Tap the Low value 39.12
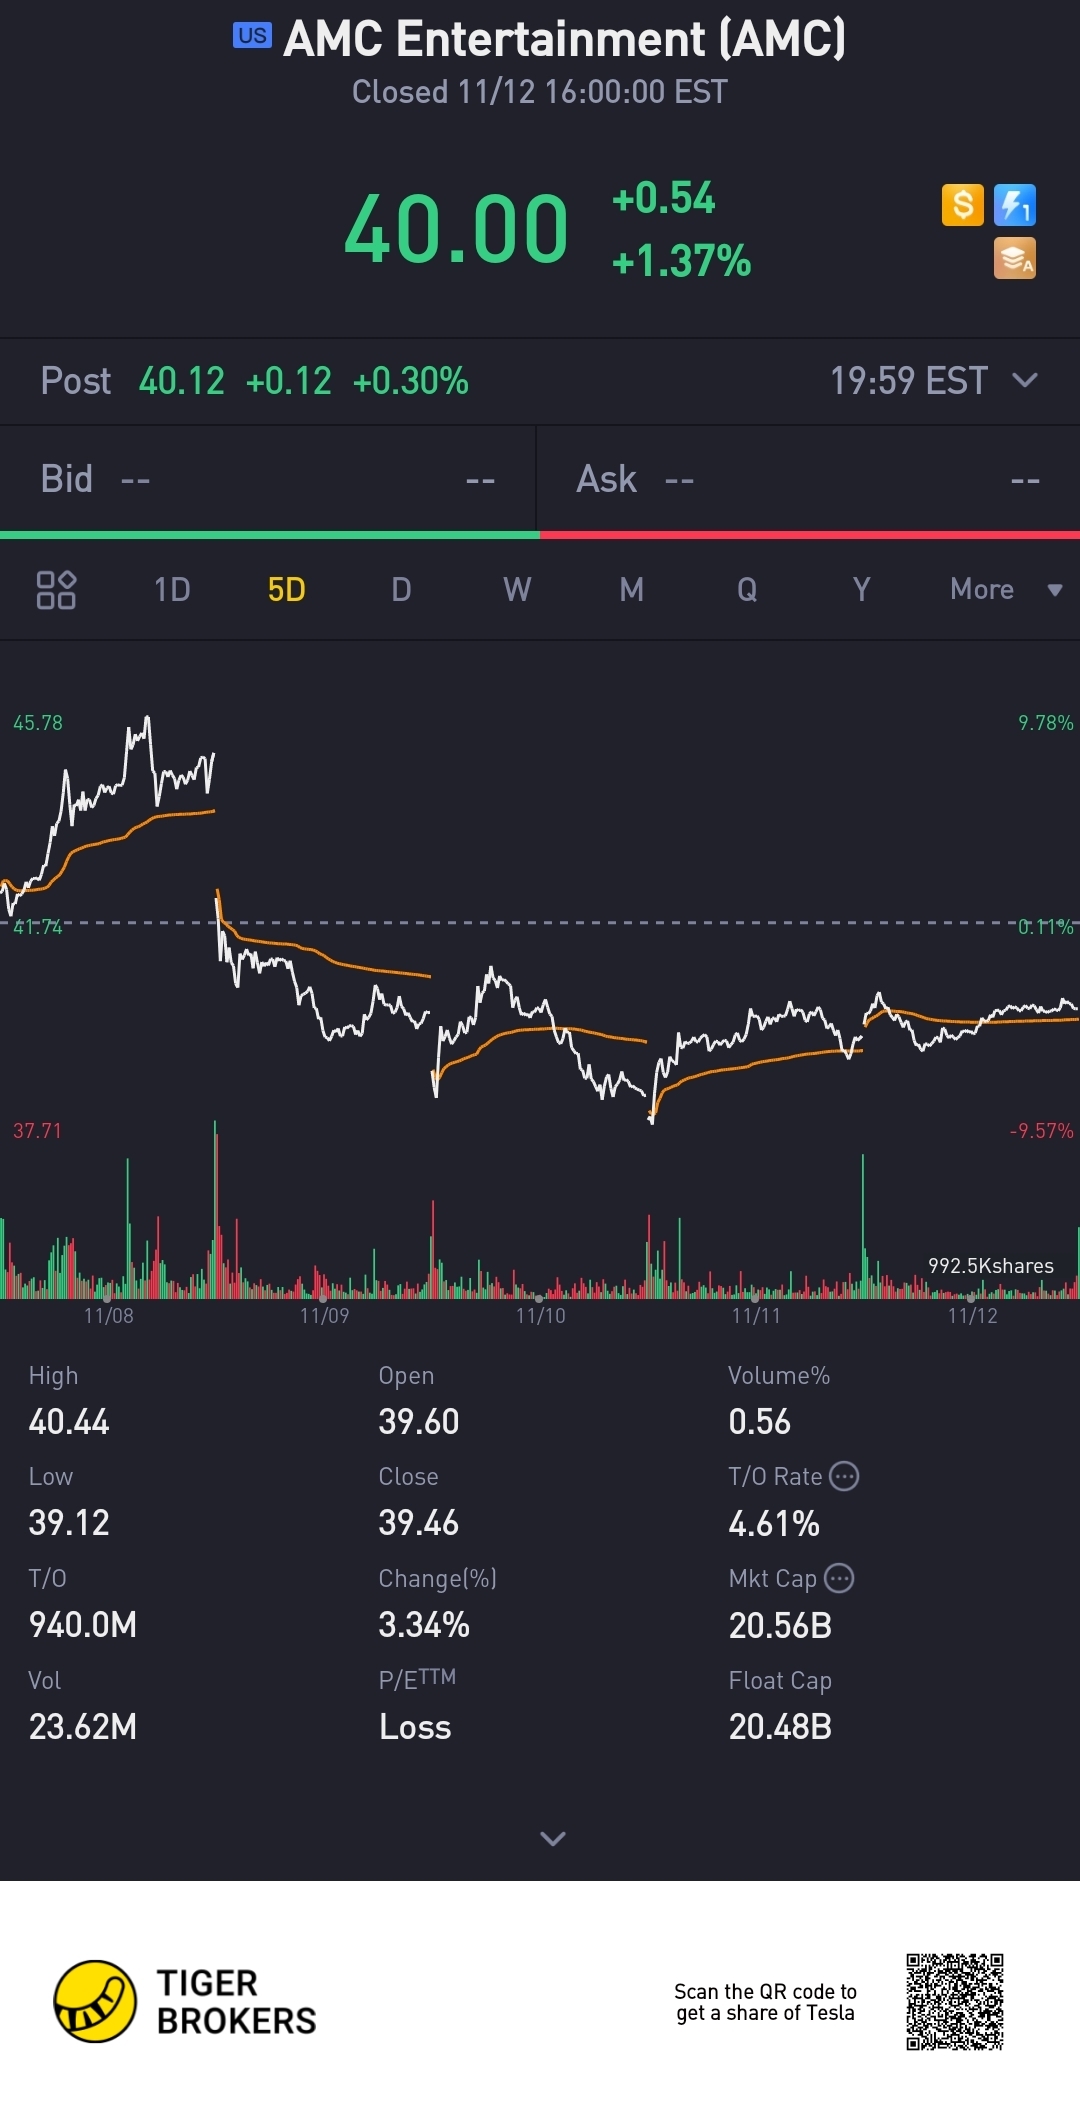1080x2123 pixels. tap(69, 1523)
